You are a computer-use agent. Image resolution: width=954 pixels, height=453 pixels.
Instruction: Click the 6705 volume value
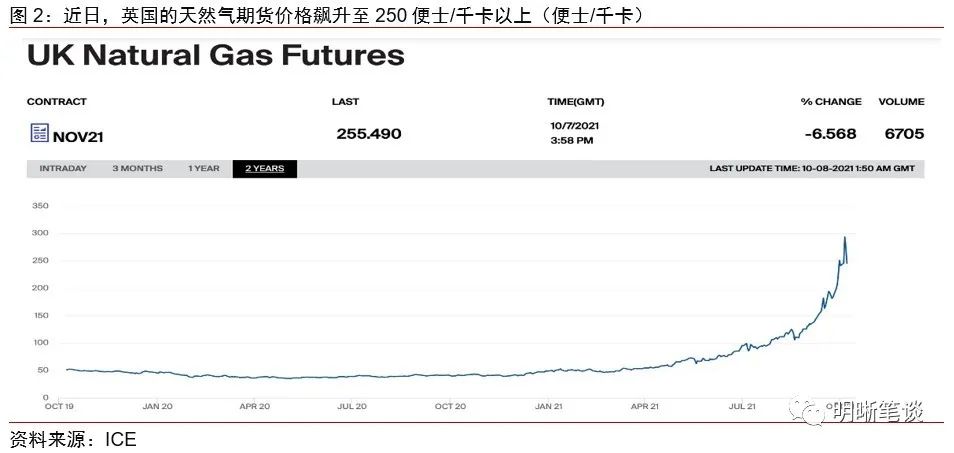tap(904, 134)
